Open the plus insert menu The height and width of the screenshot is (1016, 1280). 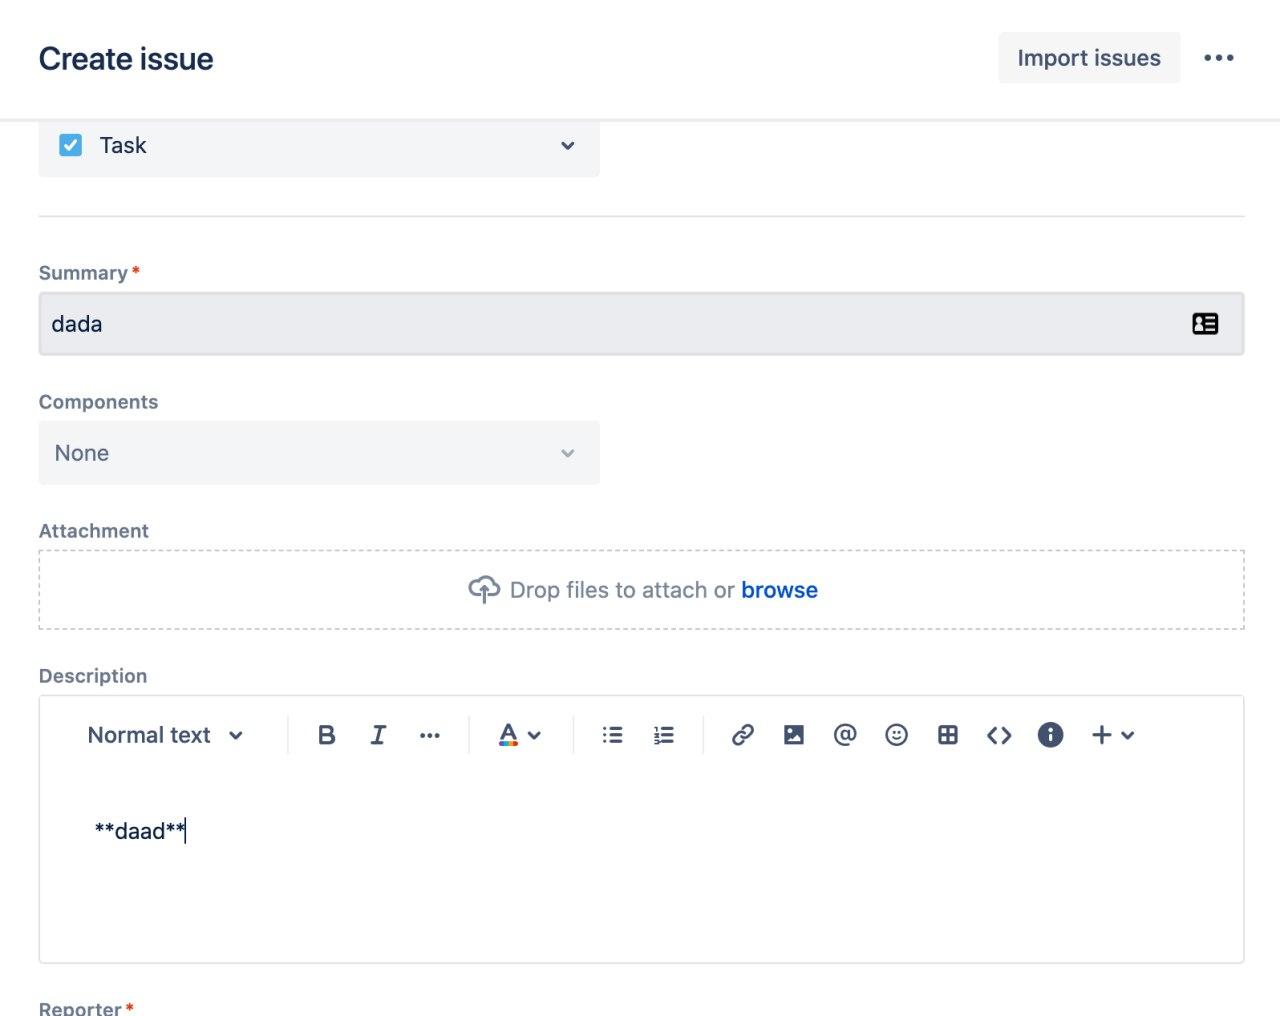pyautogui.click(x=1113, y=735)
